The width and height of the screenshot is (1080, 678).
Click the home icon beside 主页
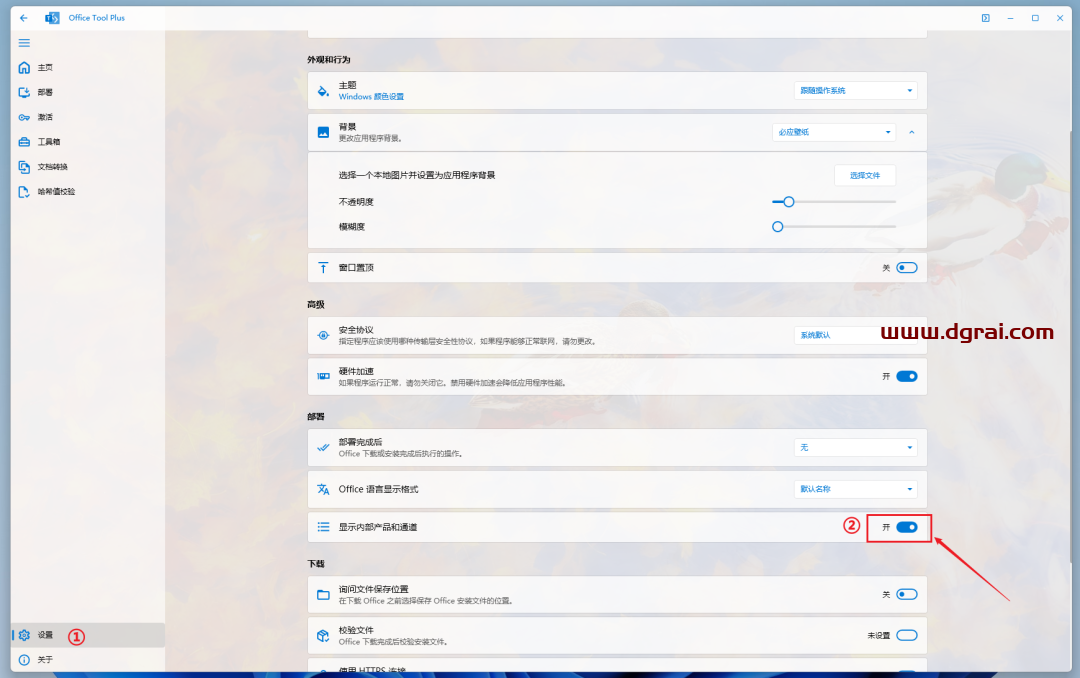(24, 68)
